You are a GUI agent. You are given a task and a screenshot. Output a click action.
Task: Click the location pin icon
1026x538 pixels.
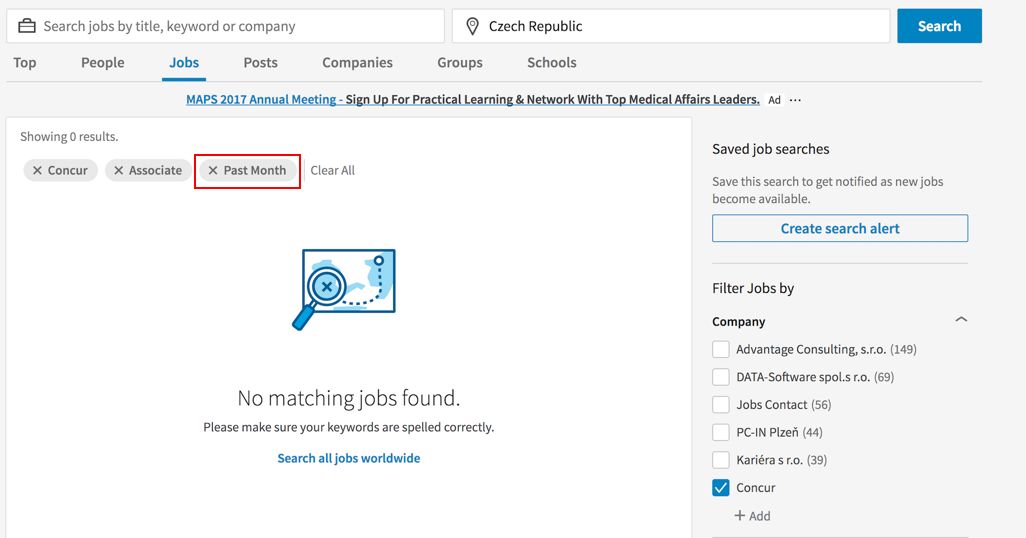pos(473,26)
